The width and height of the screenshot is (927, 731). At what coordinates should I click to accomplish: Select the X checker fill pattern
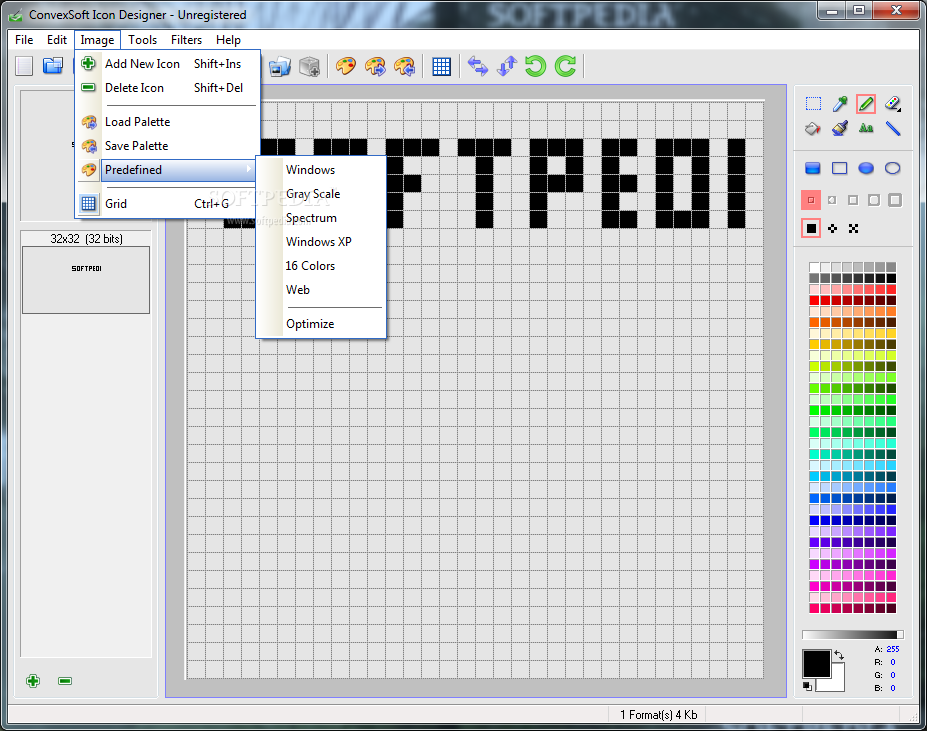click(853, 228)
